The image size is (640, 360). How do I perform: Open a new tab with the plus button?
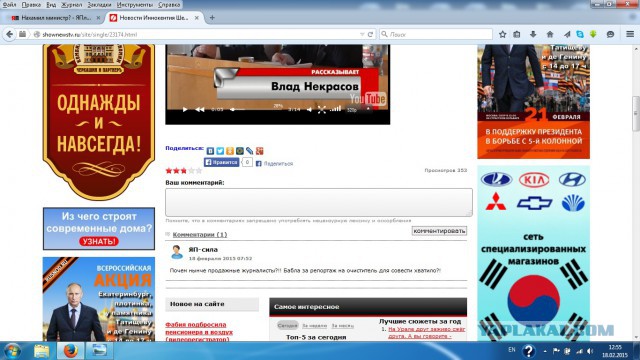pyautogui.click(x=212, y=18)
